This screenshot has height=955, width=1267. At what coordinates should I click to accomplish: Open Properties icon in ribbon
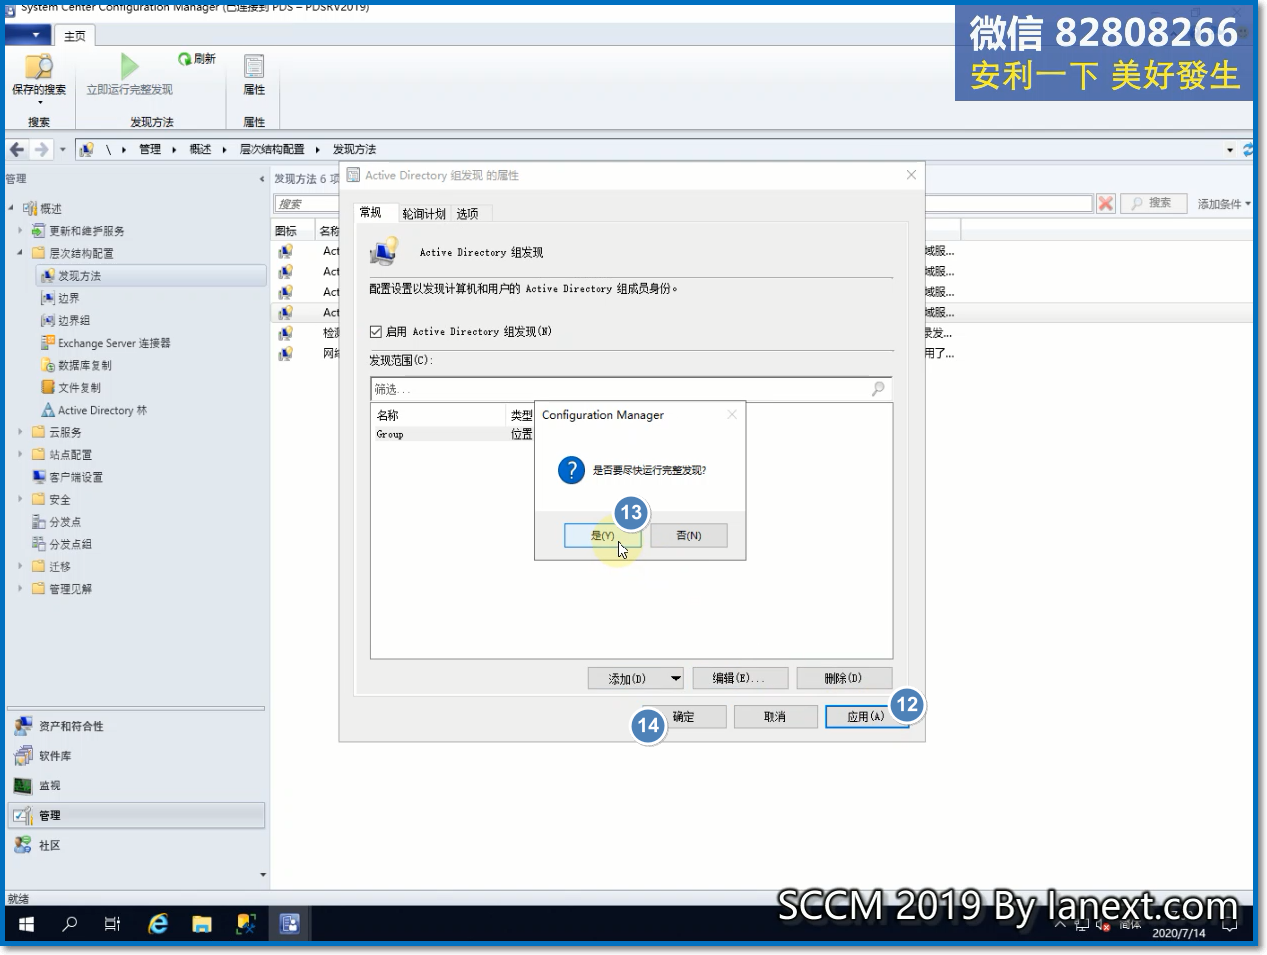(254, 66)
